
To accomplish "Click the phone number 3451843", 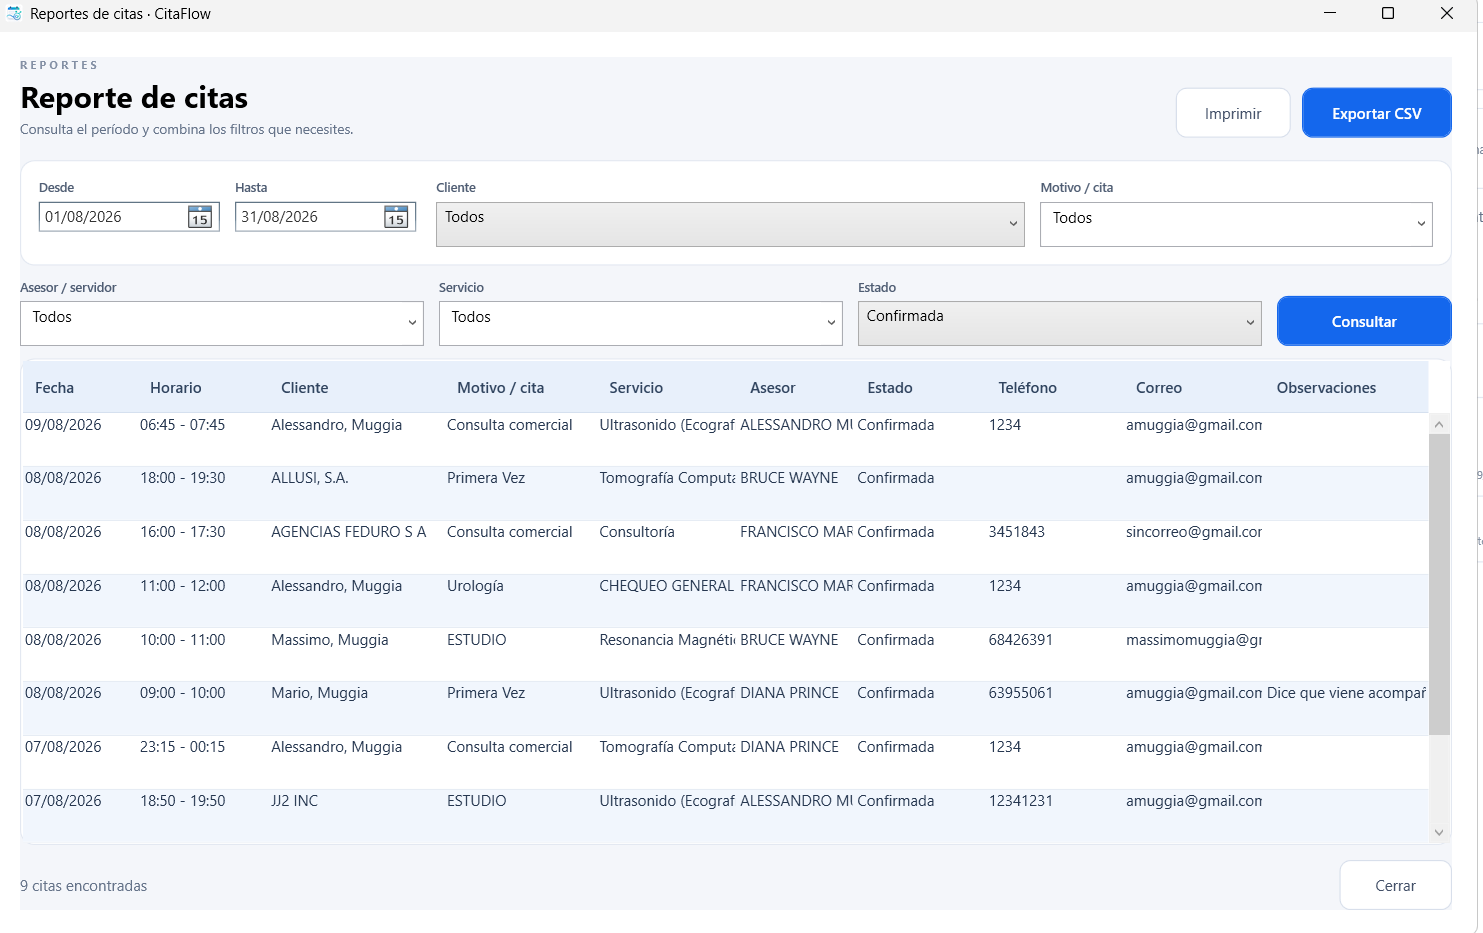I will tap(1017, 532).
